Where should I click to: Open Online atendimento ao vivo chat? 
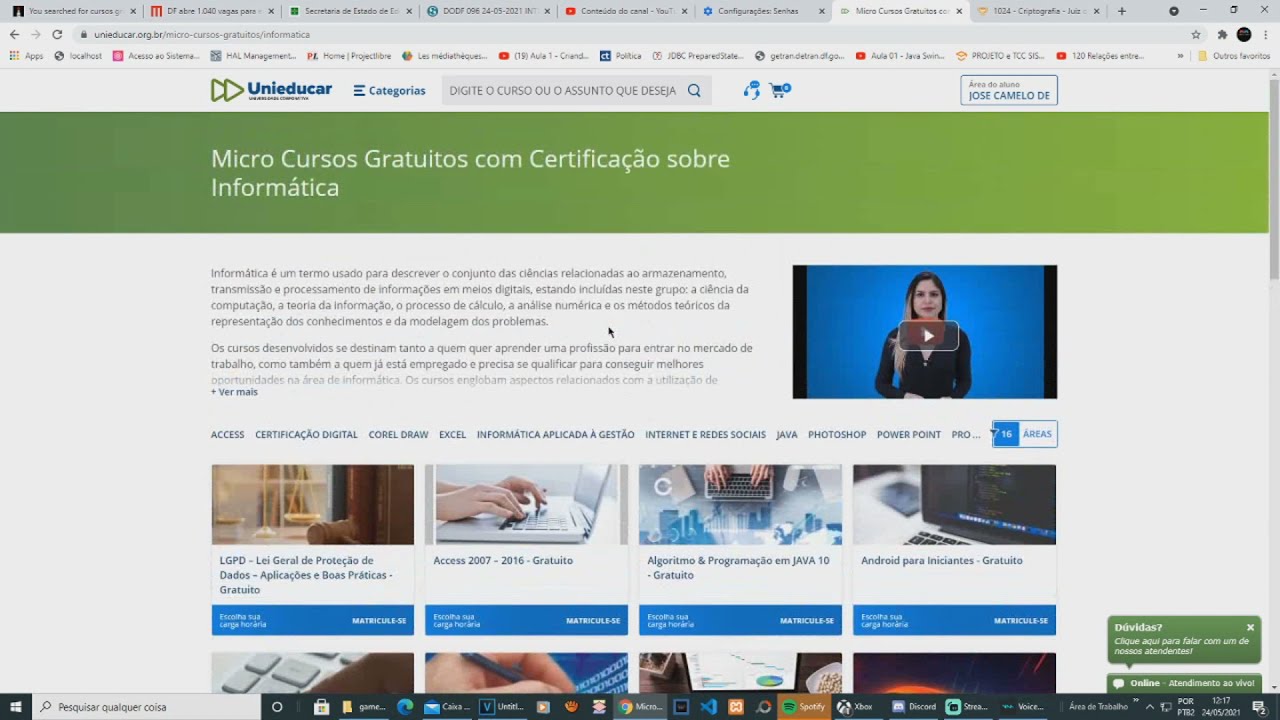pos(1183,683)
